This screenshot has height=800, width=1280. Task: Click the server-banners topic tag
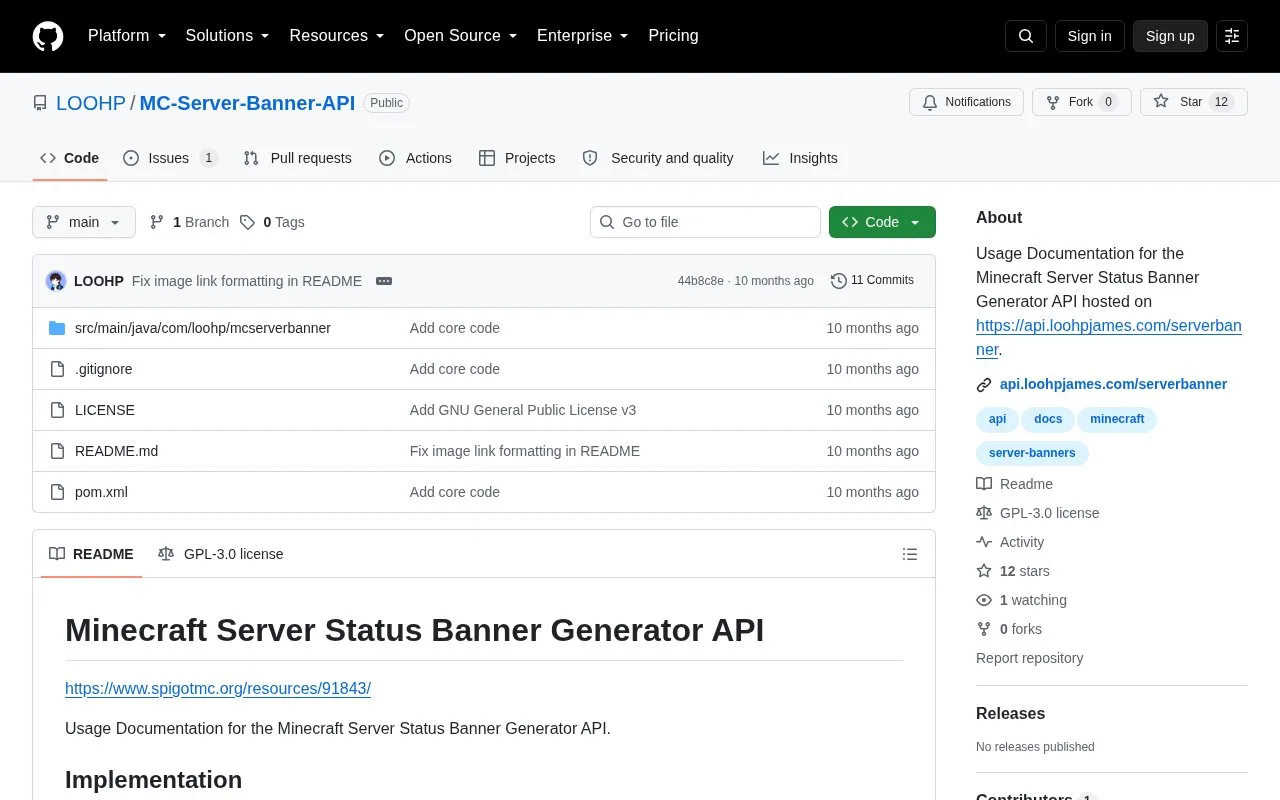point(1032,453)
